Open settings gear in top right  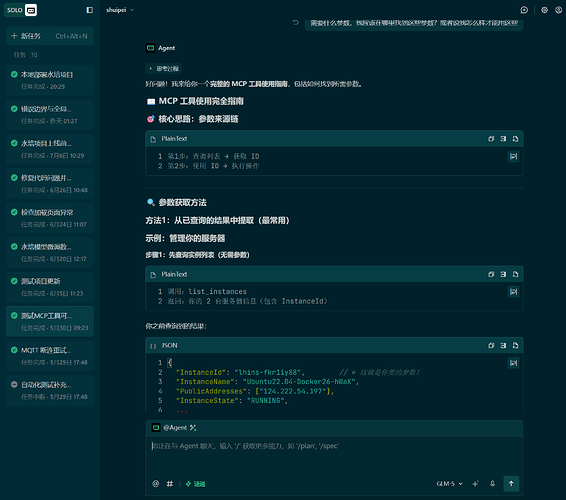[544, 10]
